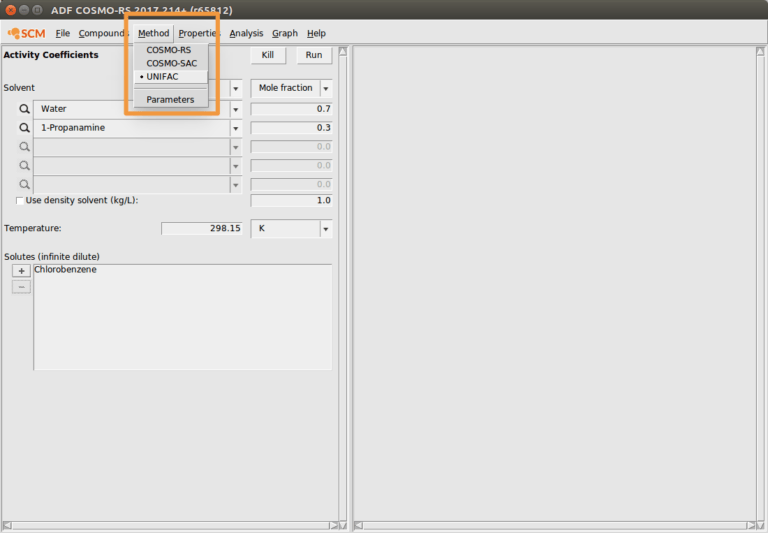Expand the 1-Propanamine compound dropdown
Image resolution: width=768 pixels, height=533 pixels.
click(x=236, y=128)
